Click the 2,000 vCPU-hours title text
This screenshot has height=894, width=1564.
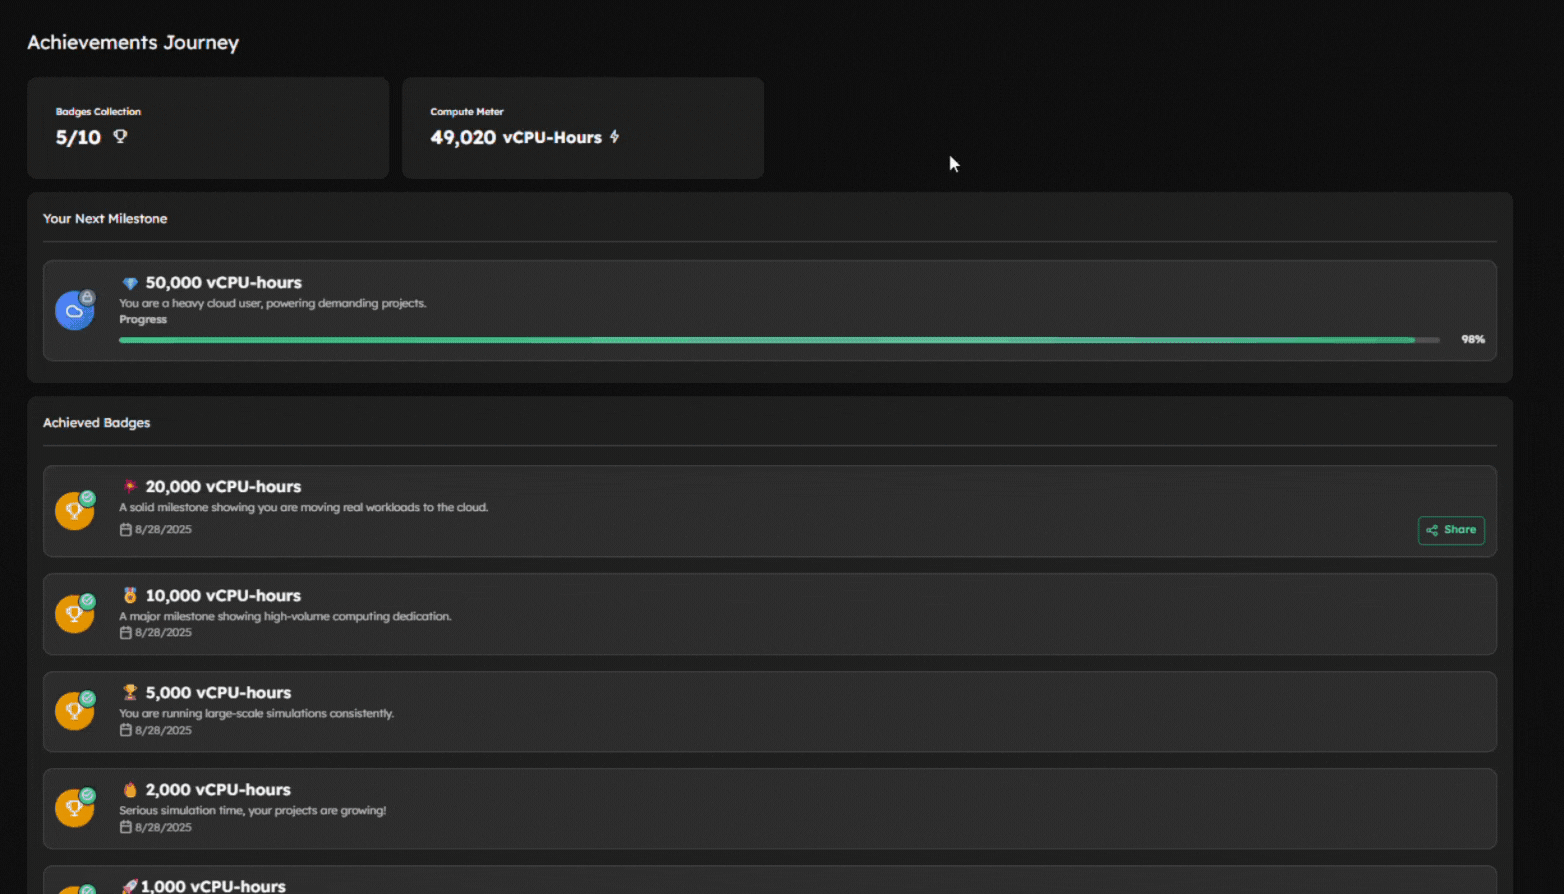(x=218, y=789)
